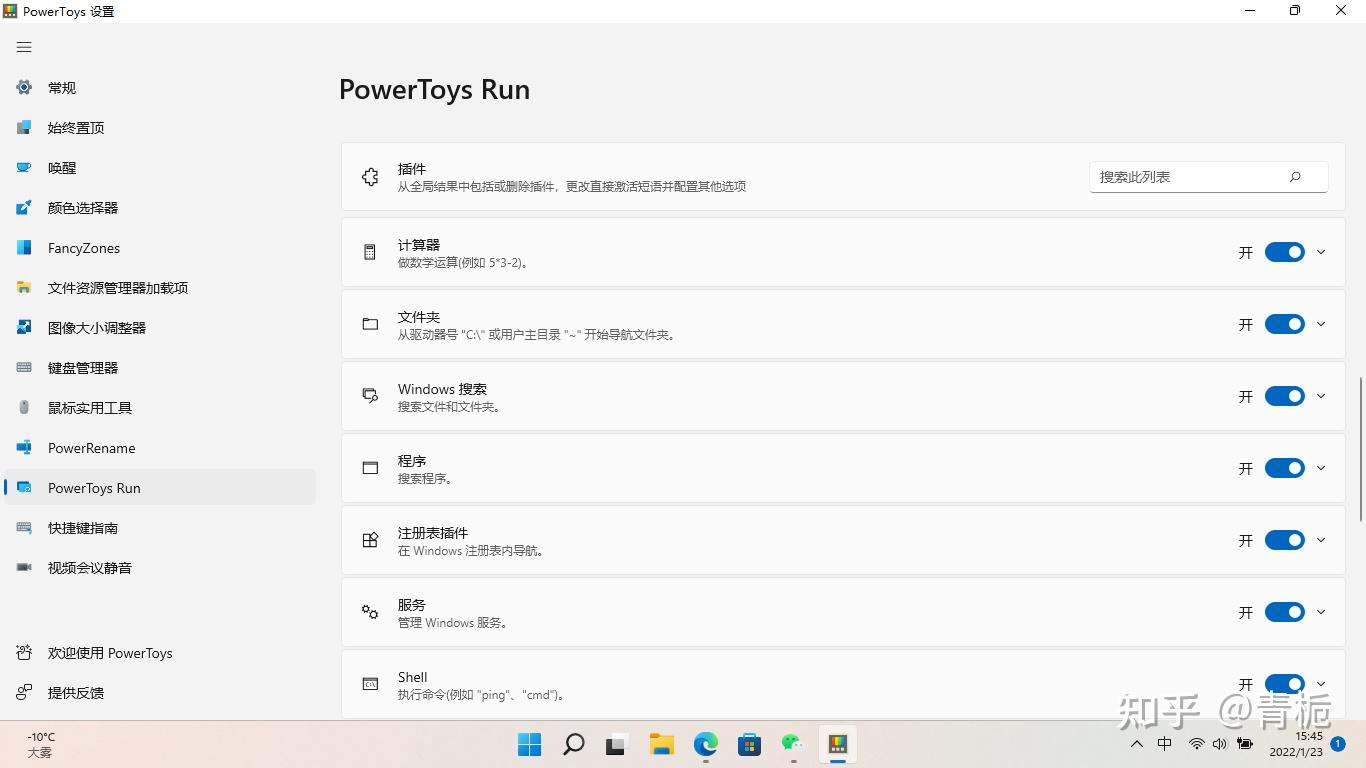Select 快捷键指南 in the sidebar
The width and height of the screenshot is (1366, 768).
[x=85, y=527]
